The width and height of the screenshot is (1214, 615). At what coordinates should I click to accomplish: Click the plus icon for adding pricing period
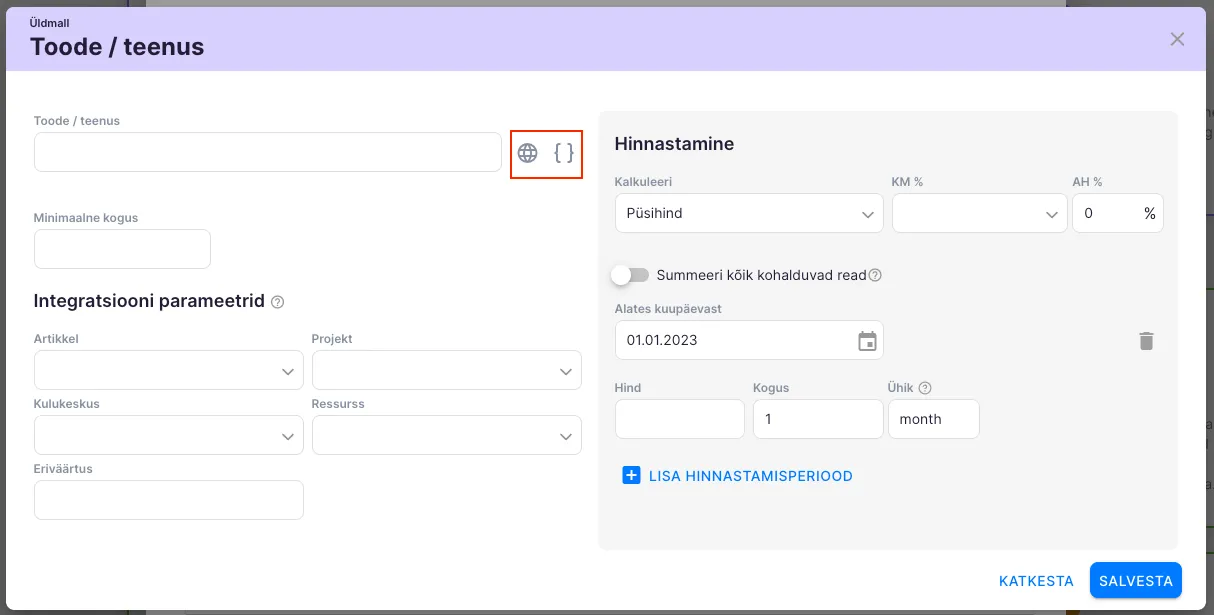[631, 476]
